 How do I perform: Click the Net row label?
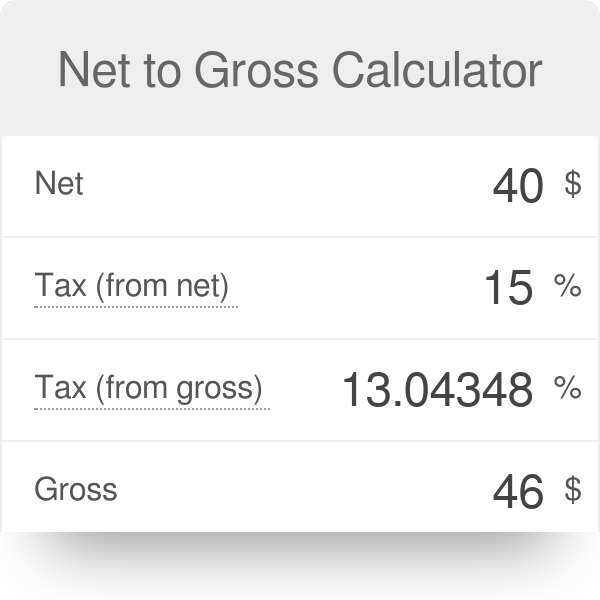click(59, 184)
